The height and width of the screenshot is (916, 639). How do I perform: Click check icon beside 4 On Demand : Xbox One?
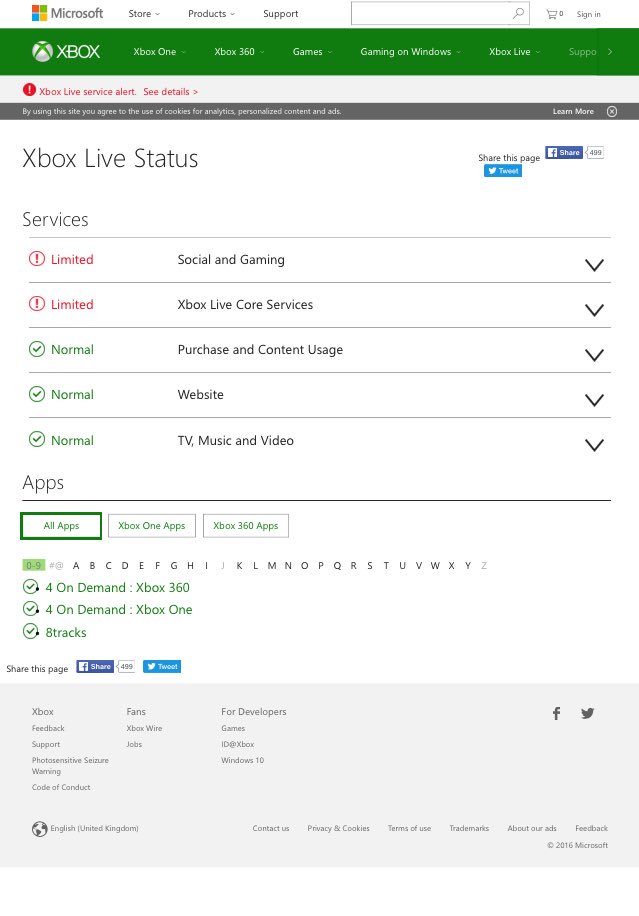coord(31,609)
